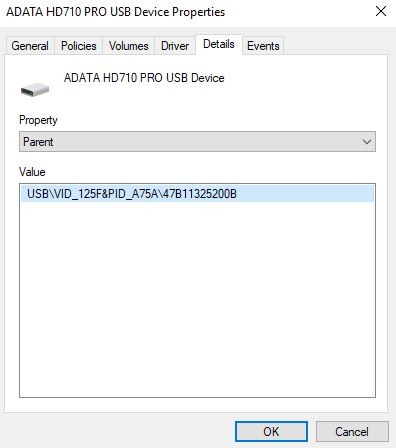Click the Property label
Screen dimensions: 396x448
click(x=38, y=120)
